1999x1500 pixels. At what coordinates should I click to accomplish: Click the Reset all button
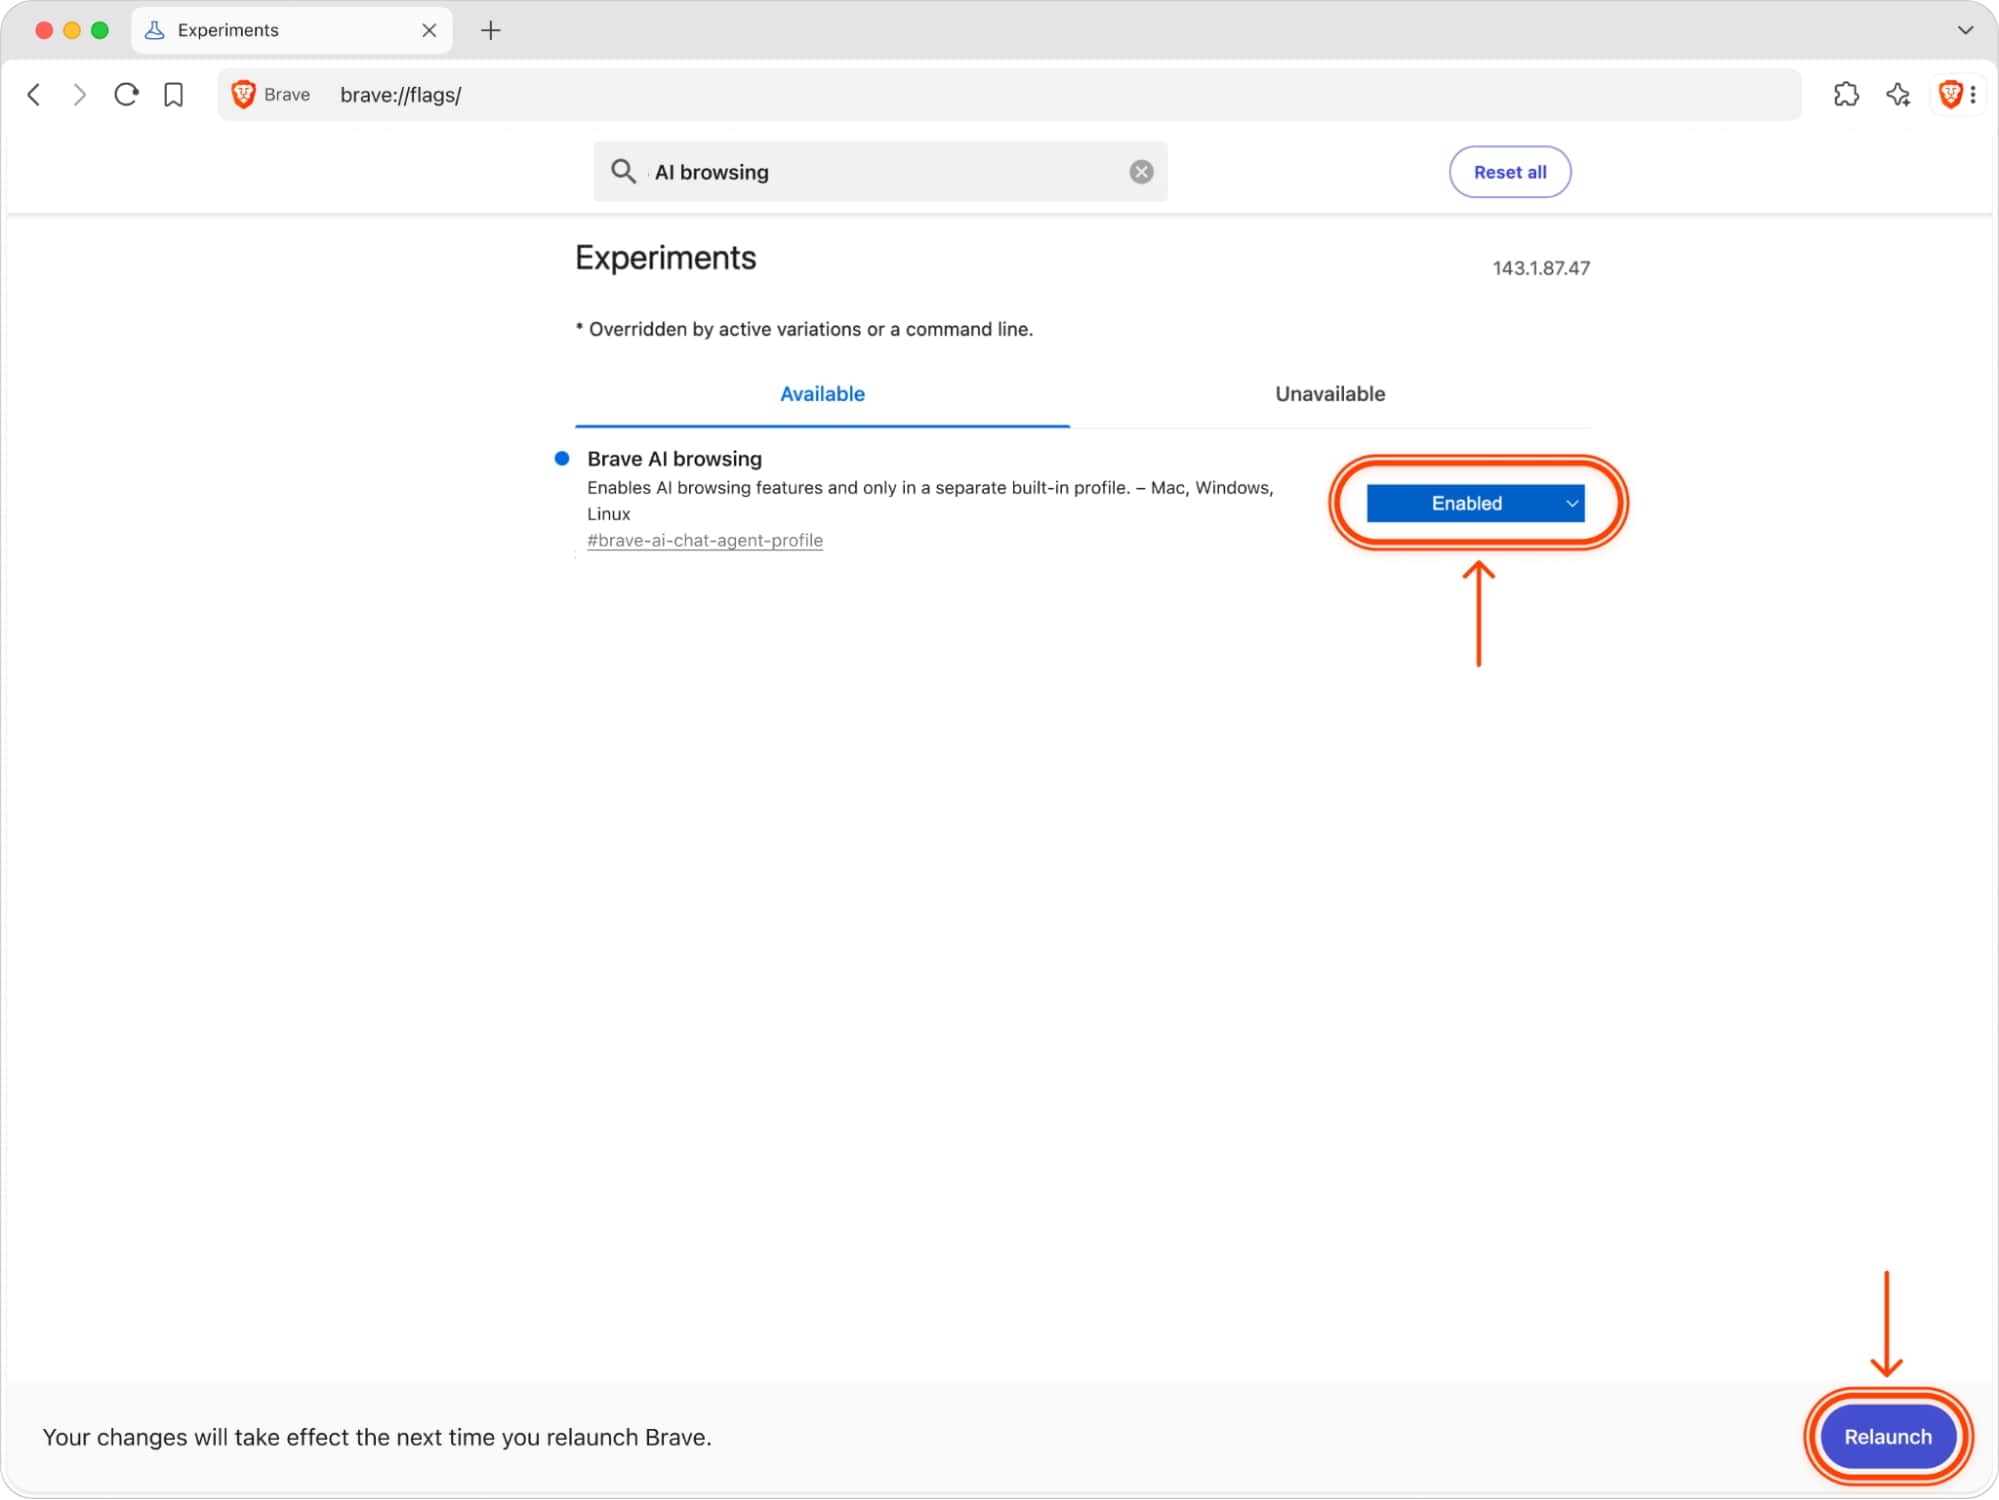point(1509,172)
